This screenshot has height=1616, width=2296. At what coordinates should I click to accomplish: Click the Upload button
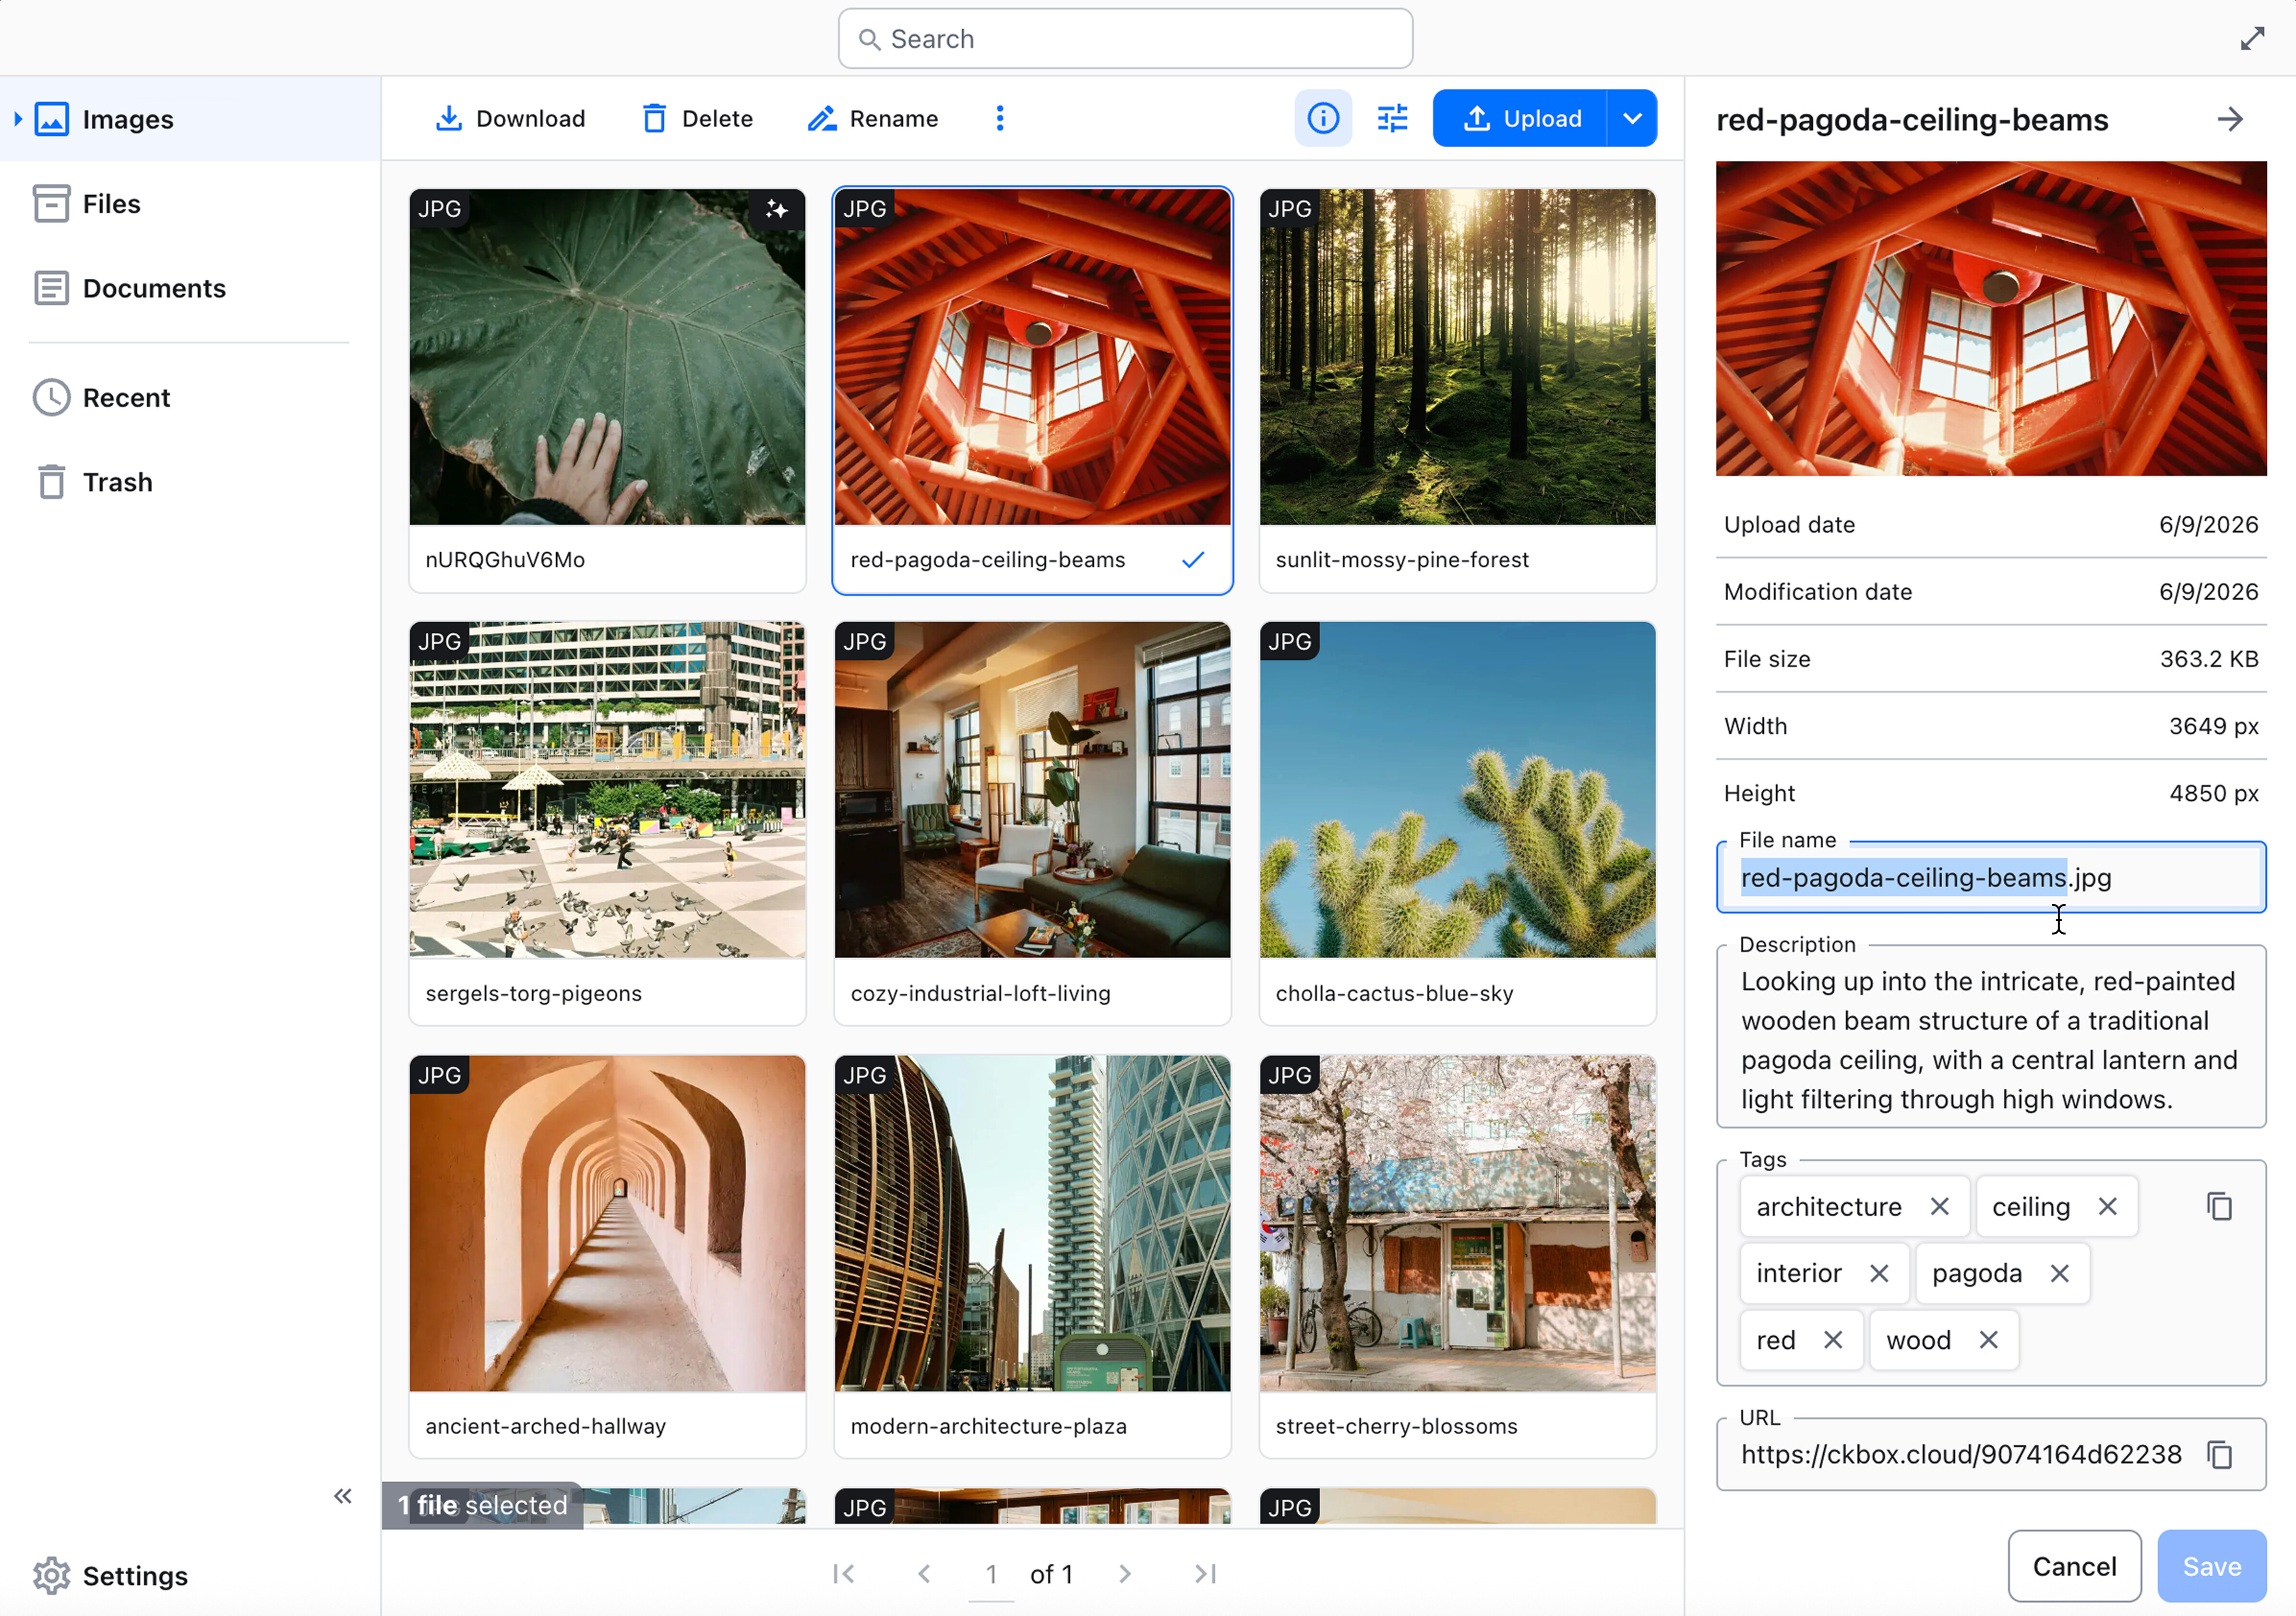tap(1520, 119)
